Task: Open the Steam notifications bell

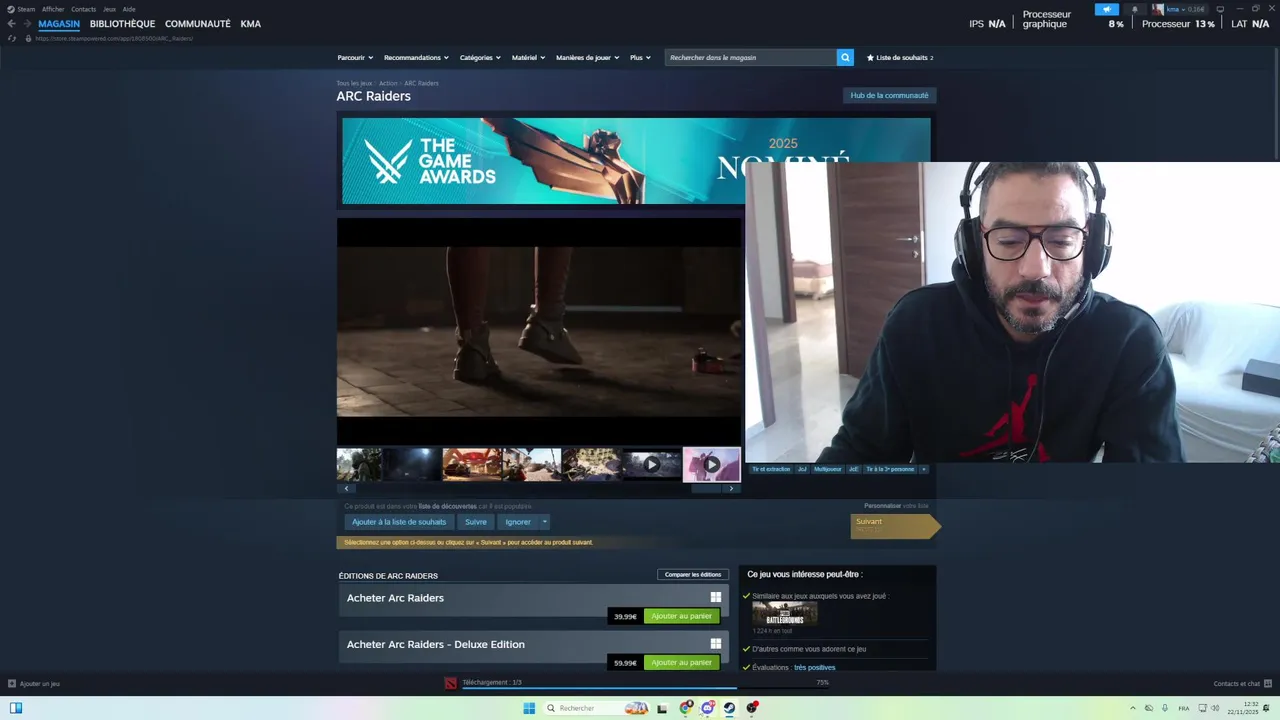Action: point(1134,9)
